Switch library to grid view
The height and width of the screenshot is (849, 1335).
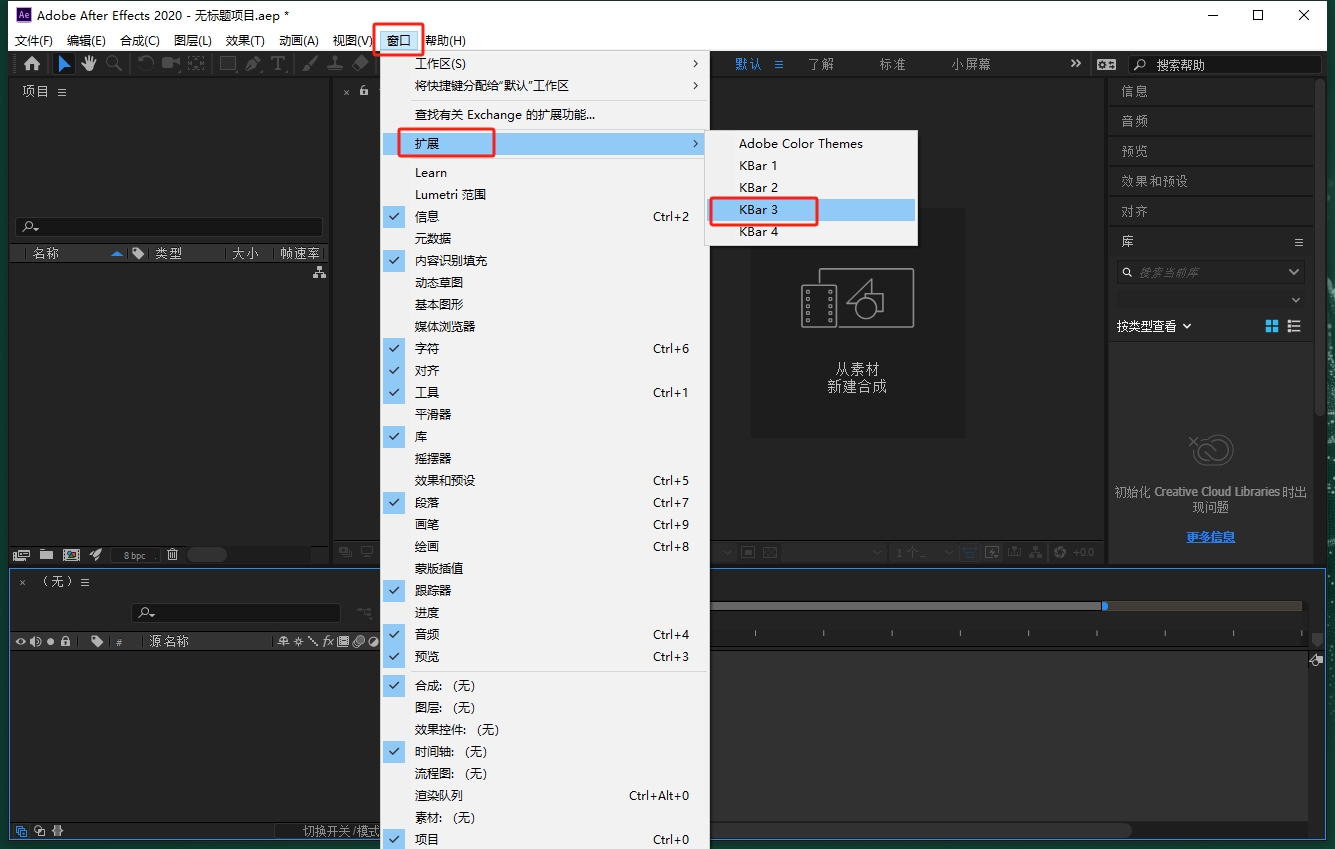(x=1272, y=326)
